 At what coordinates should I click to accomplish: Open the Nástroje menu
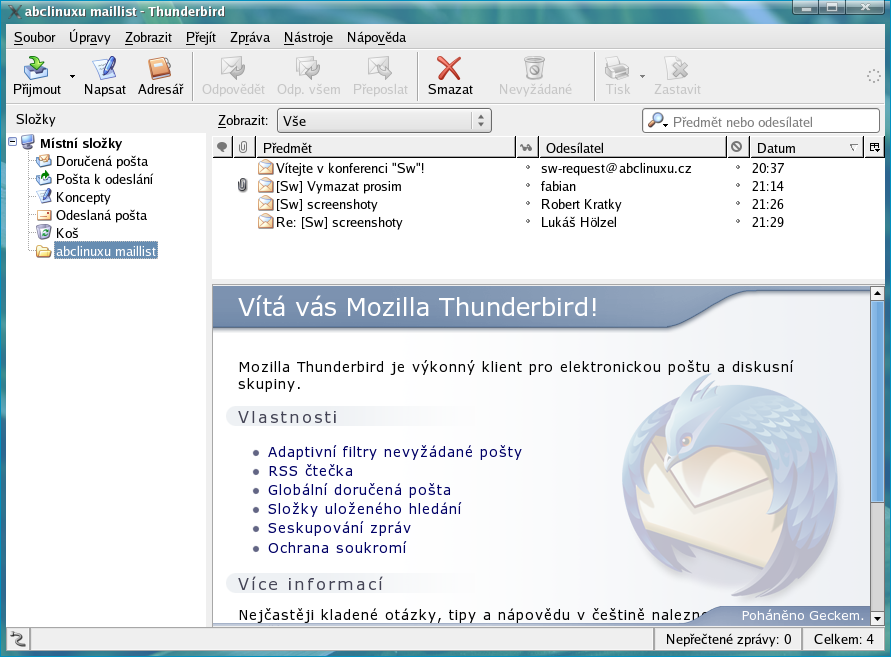(309, 38)
